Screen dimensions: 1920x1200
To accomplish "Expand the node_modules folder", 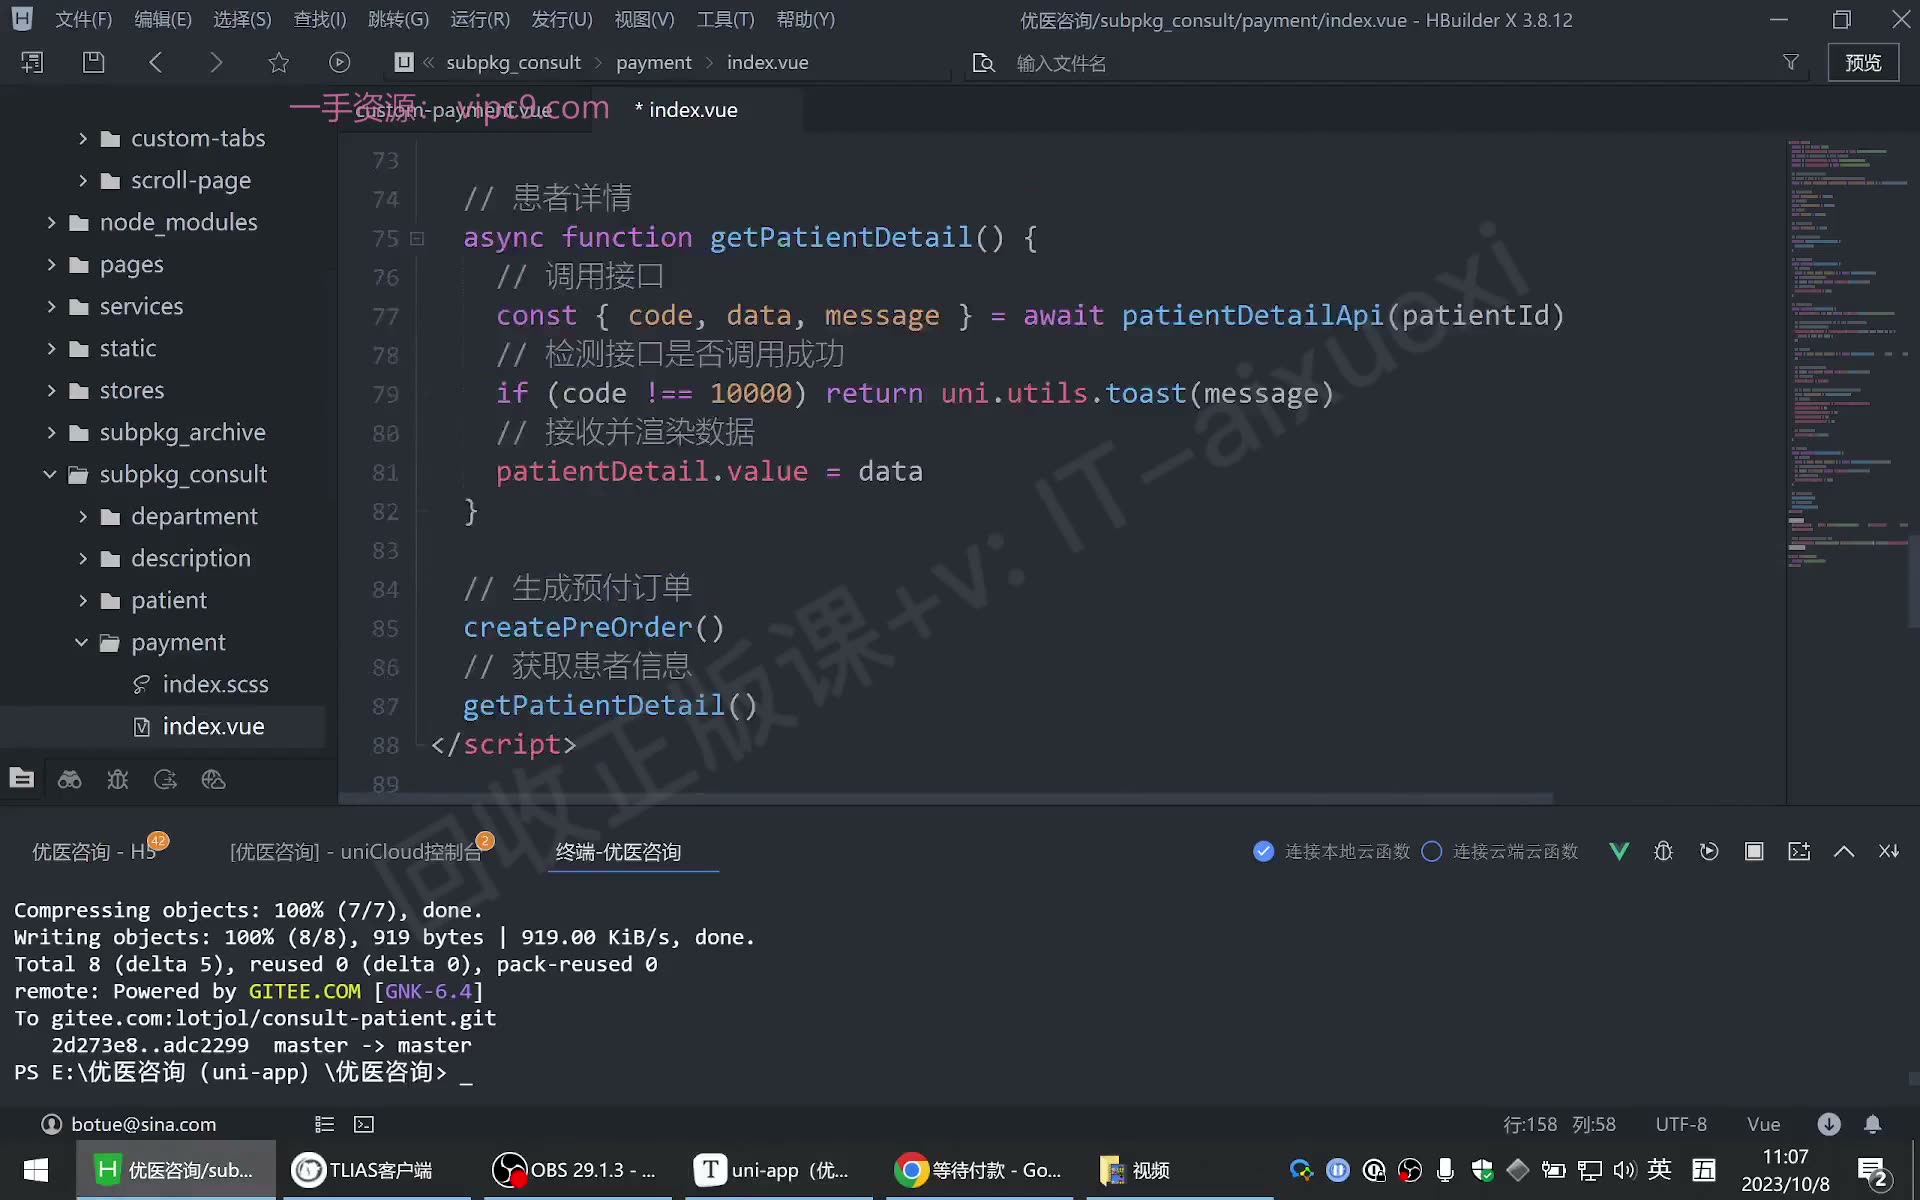I will (51, 222).
